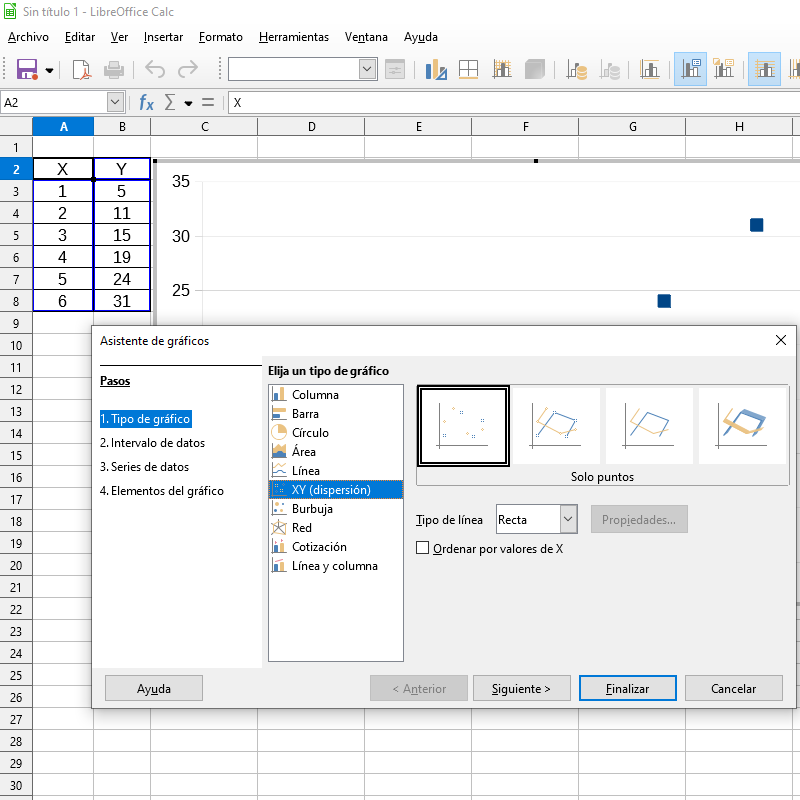Image resolution: width=800 pixels, height=800 pixels.
Task: Click the chart type icon in toolbar
Action: coord(436,69)
